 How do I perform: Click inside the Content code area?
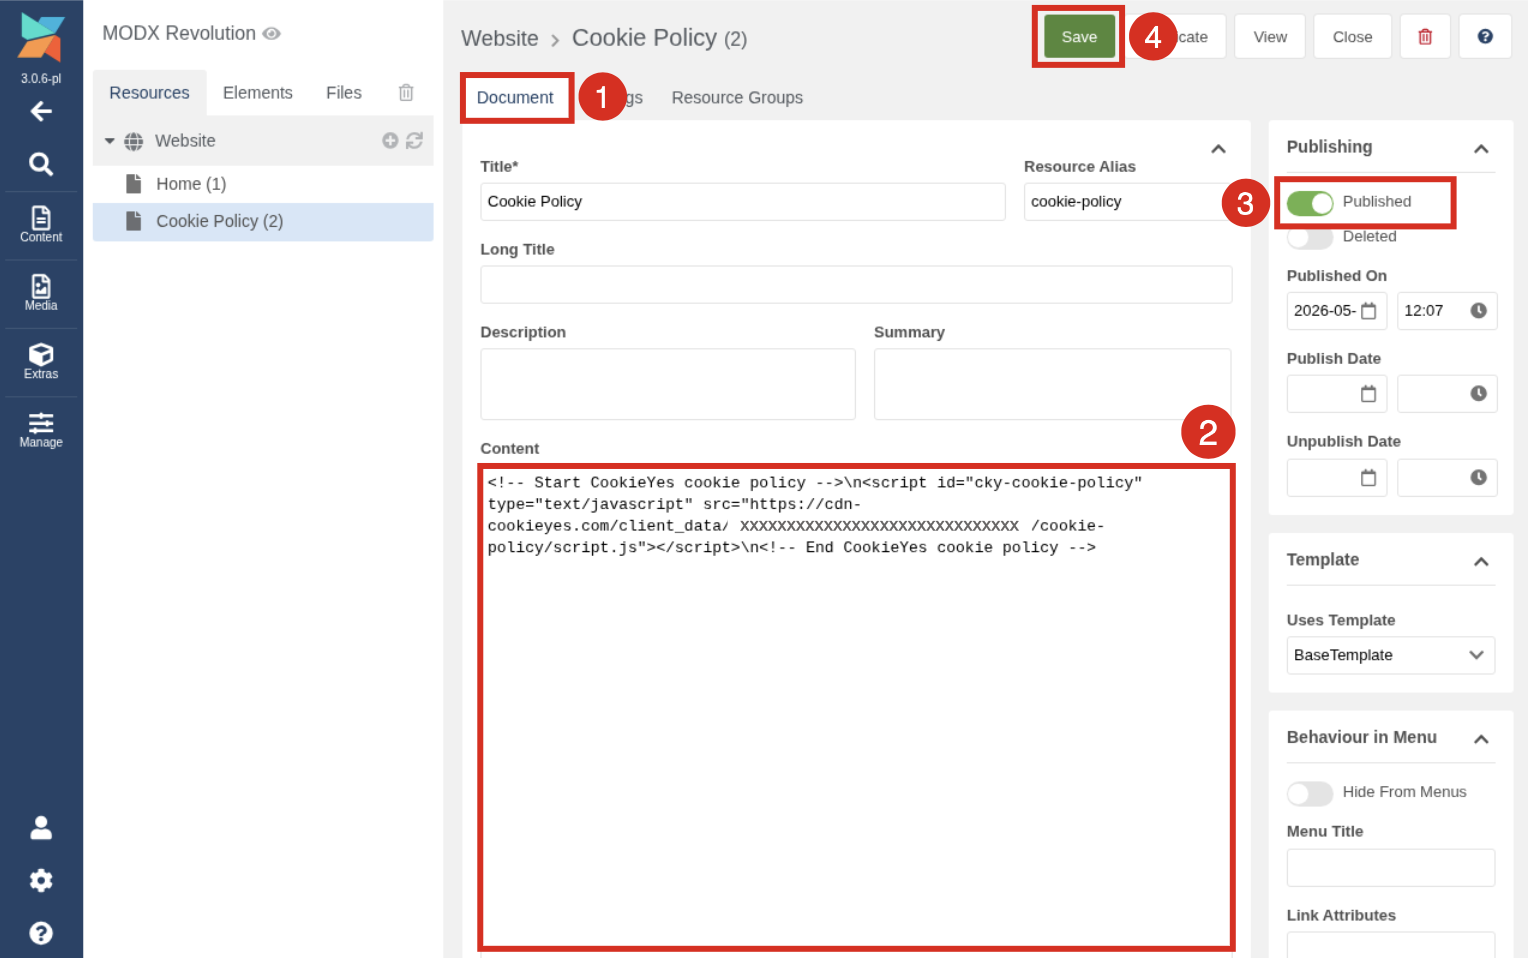(856, 707)
